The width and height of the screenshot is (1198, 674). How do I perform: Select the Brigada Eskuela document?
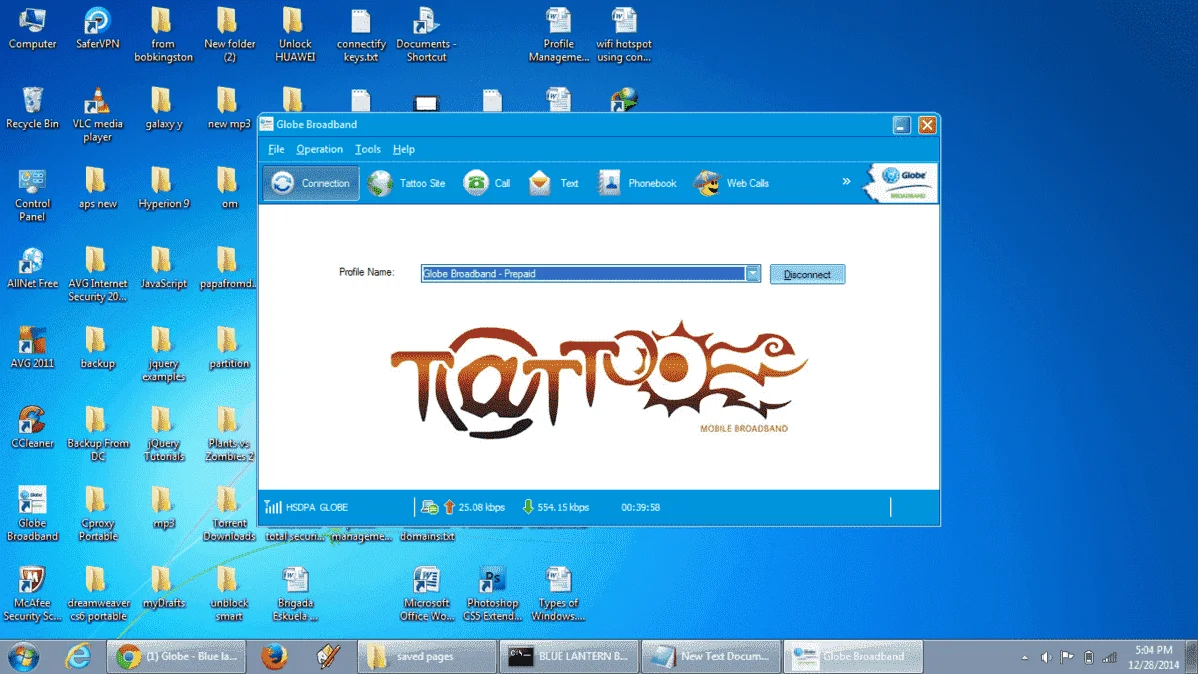(x=295, y=593)
